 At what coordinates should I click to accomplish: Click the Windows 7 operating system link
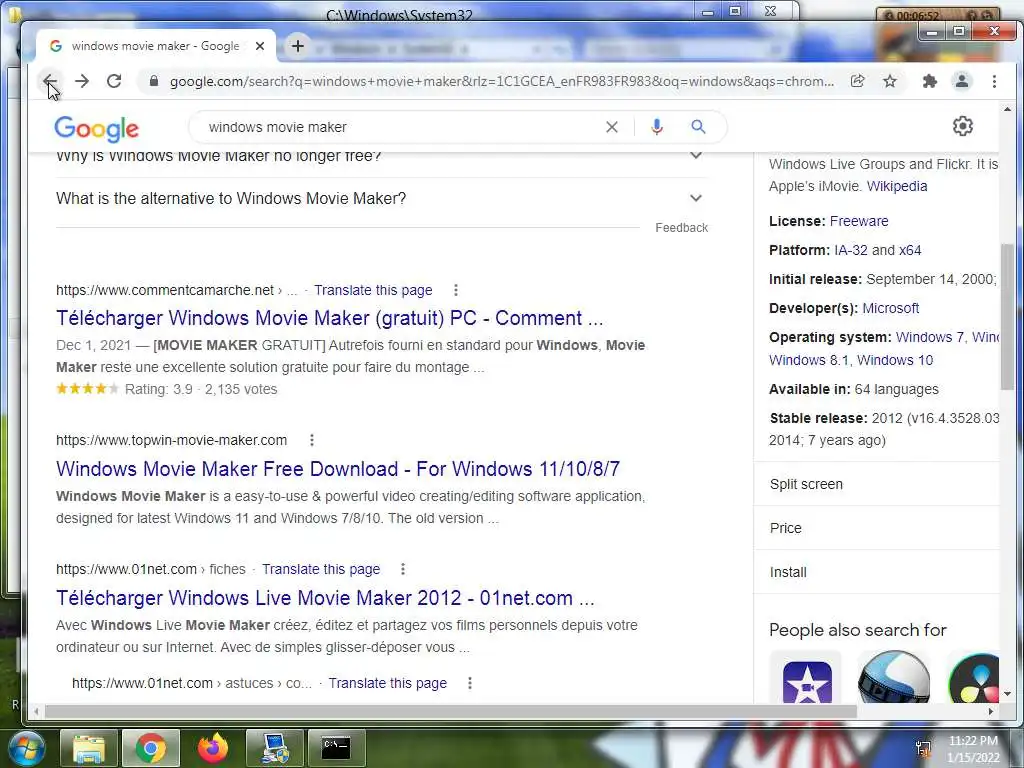(929, 337)
